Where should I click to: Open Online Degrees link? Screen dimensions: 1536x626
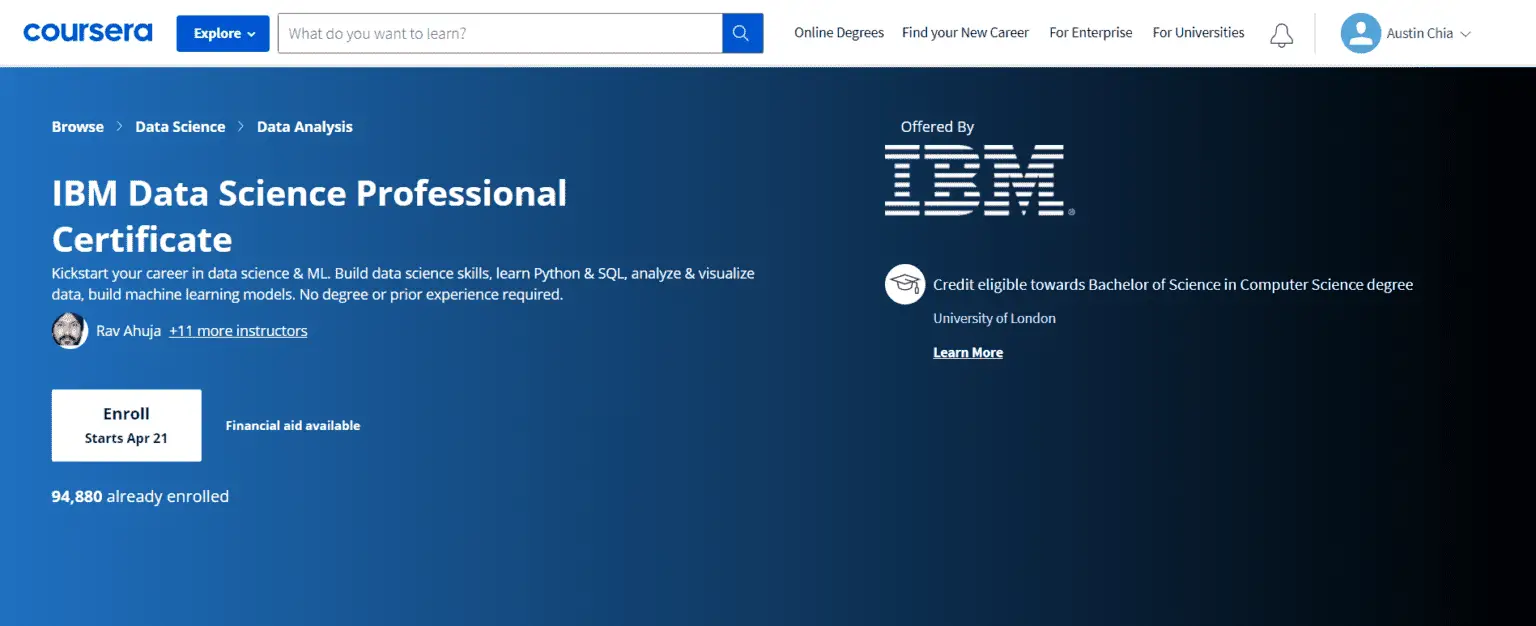pyautogui.click(x=839, y=33)
